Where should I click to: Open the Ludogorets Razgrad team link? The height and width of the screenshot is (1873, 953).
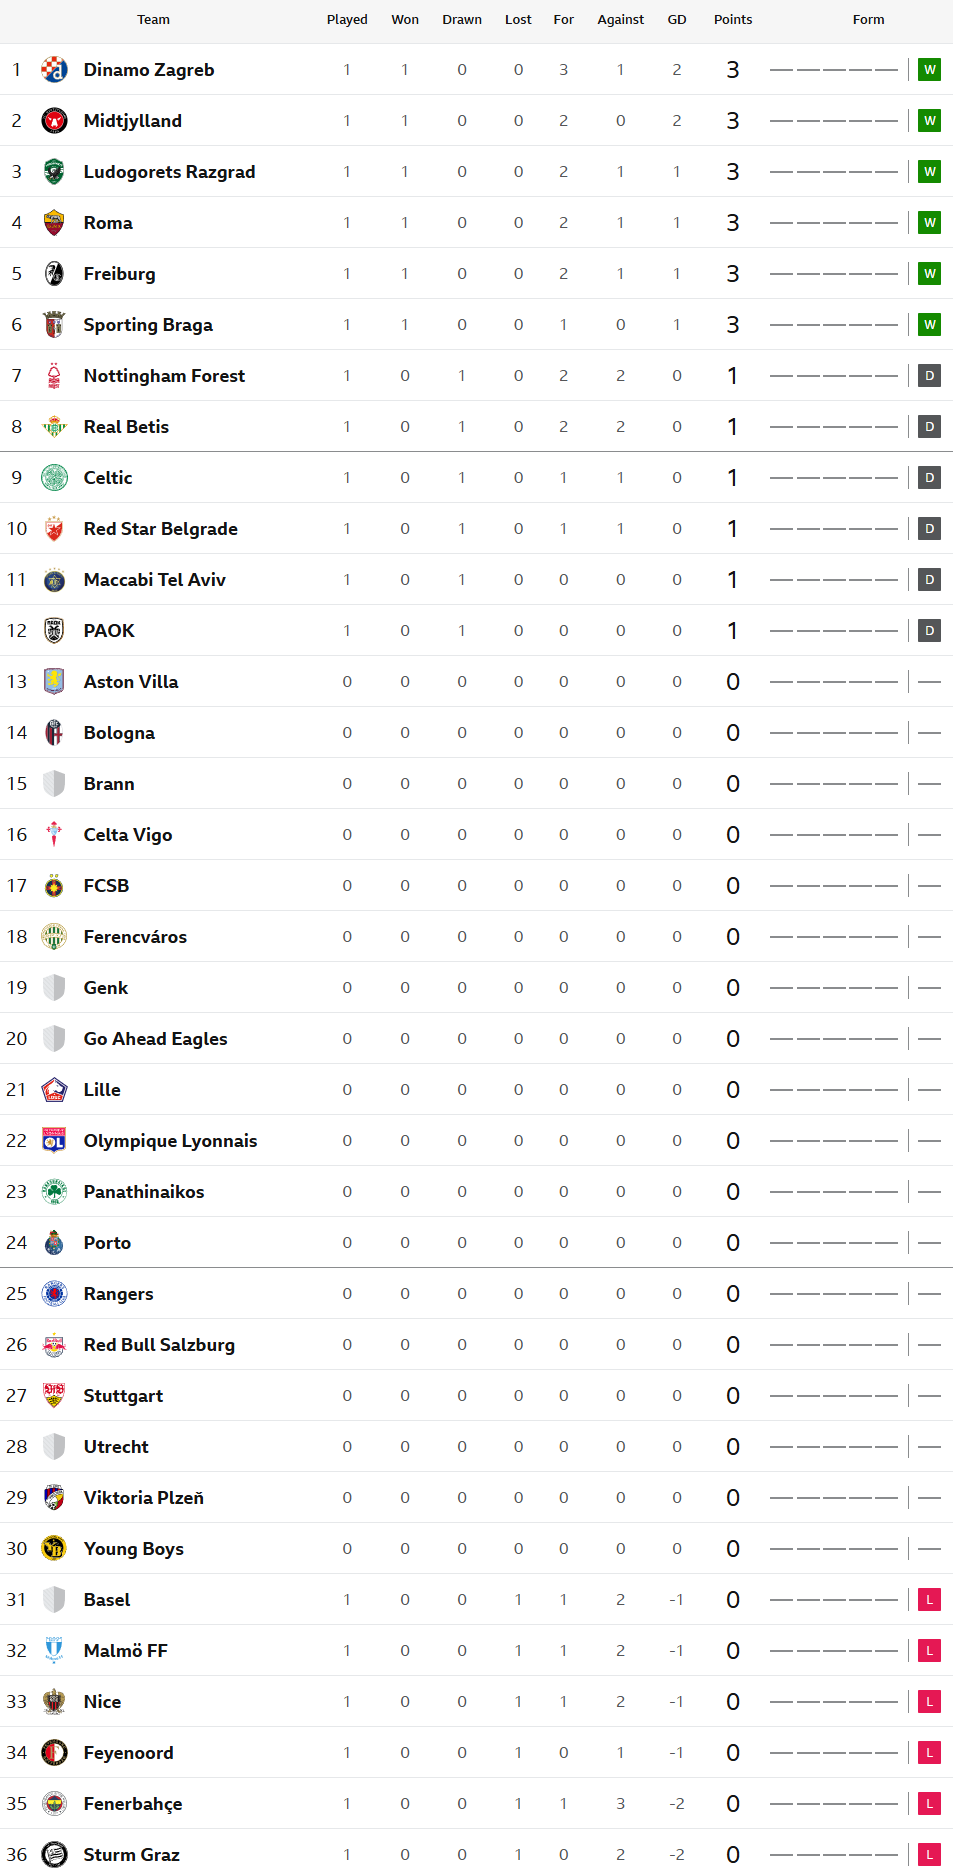coord(169,172)
